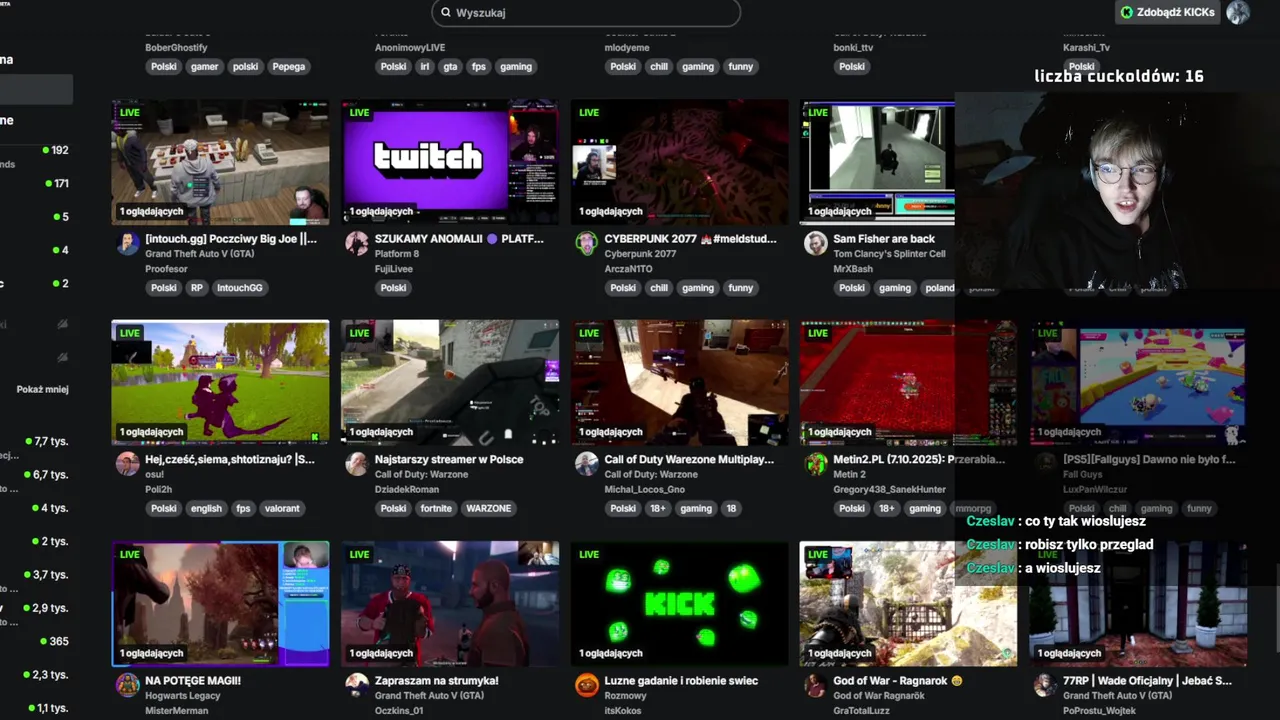1280x720 pixels.
Task: Select the Pepega tag
Action: (289, 67)
